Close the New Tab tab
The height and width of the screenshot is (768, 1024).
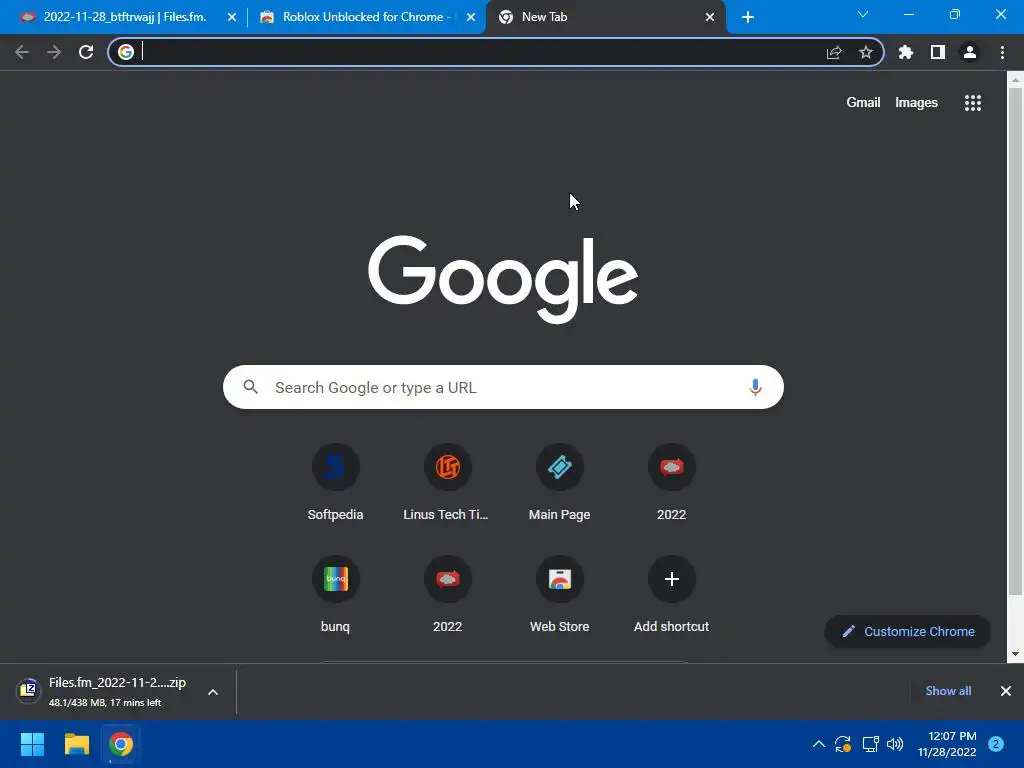pos(710,18)
